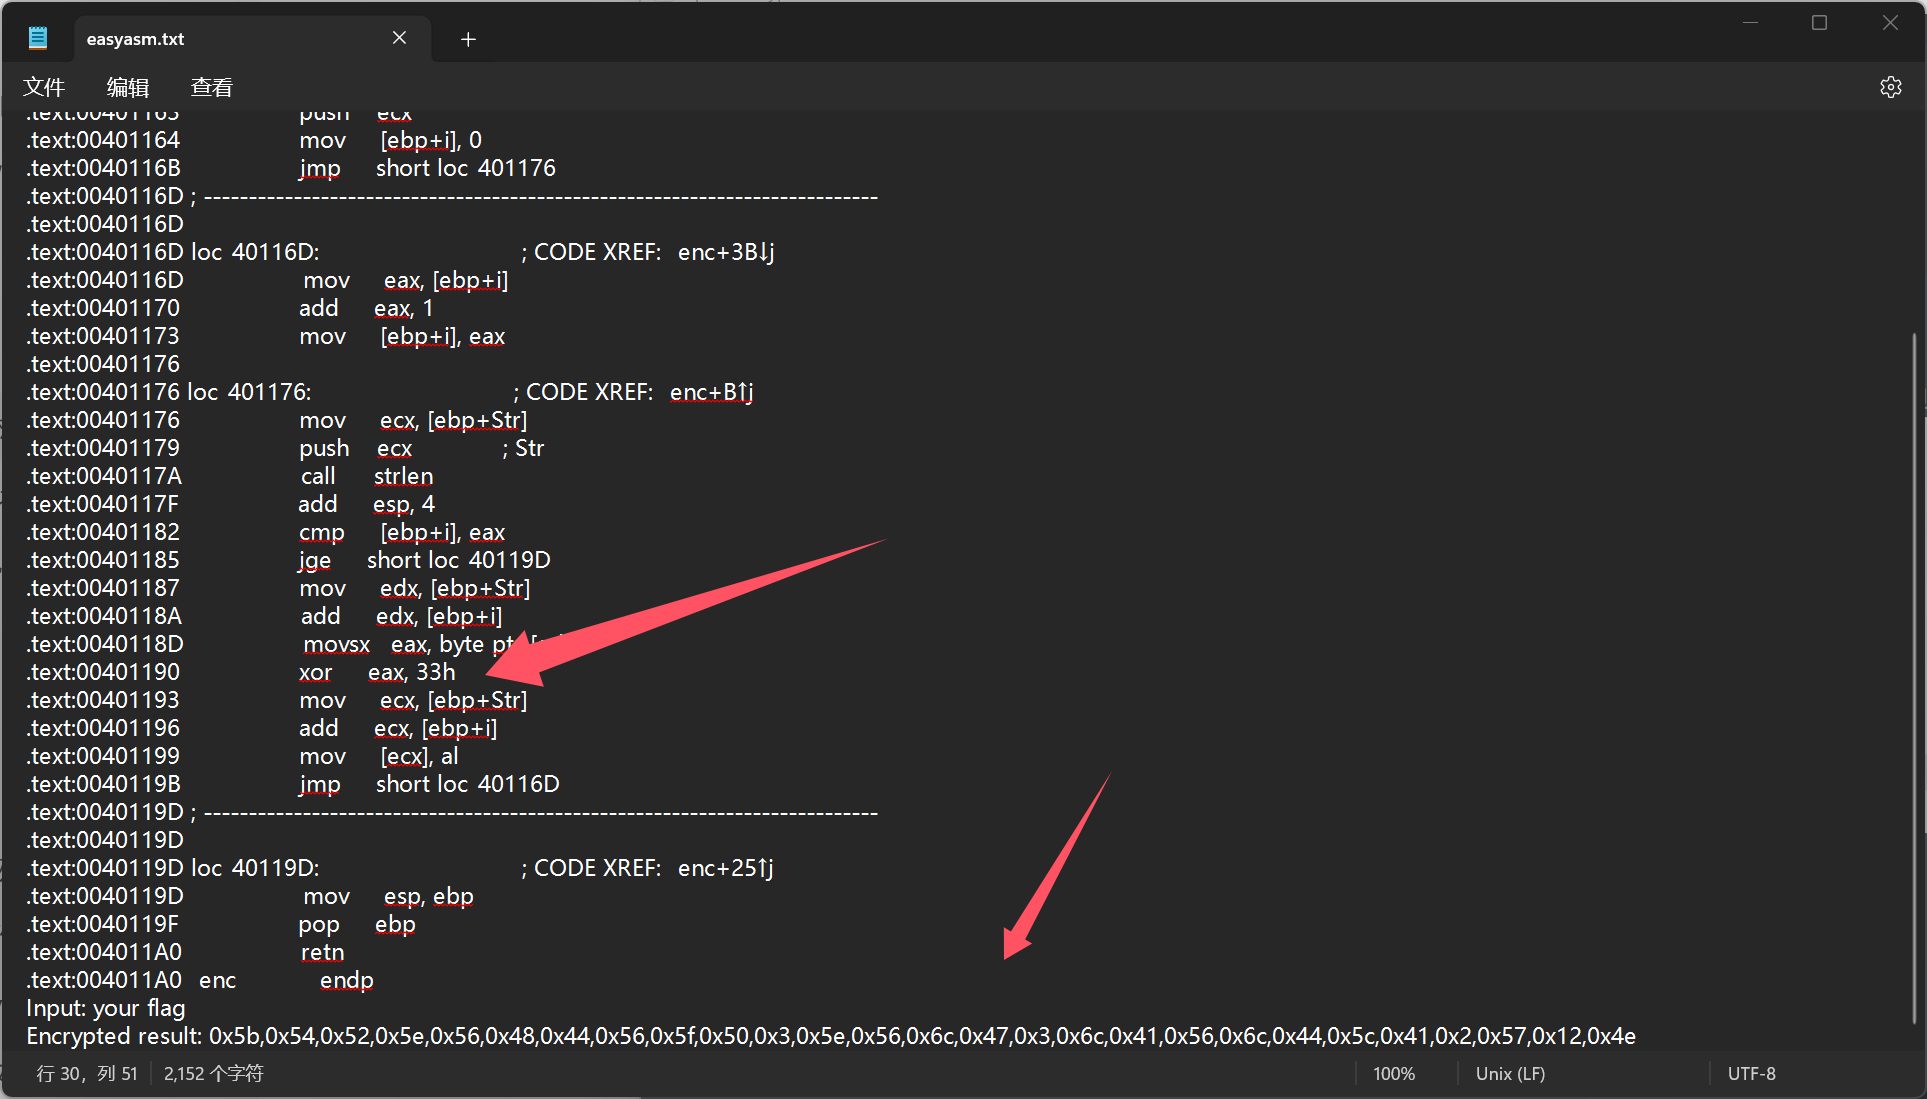Viewport: 1927px width, 1099px height.
Task: Click the 'add edx, [ebp+i]' line
Action: 265,616
